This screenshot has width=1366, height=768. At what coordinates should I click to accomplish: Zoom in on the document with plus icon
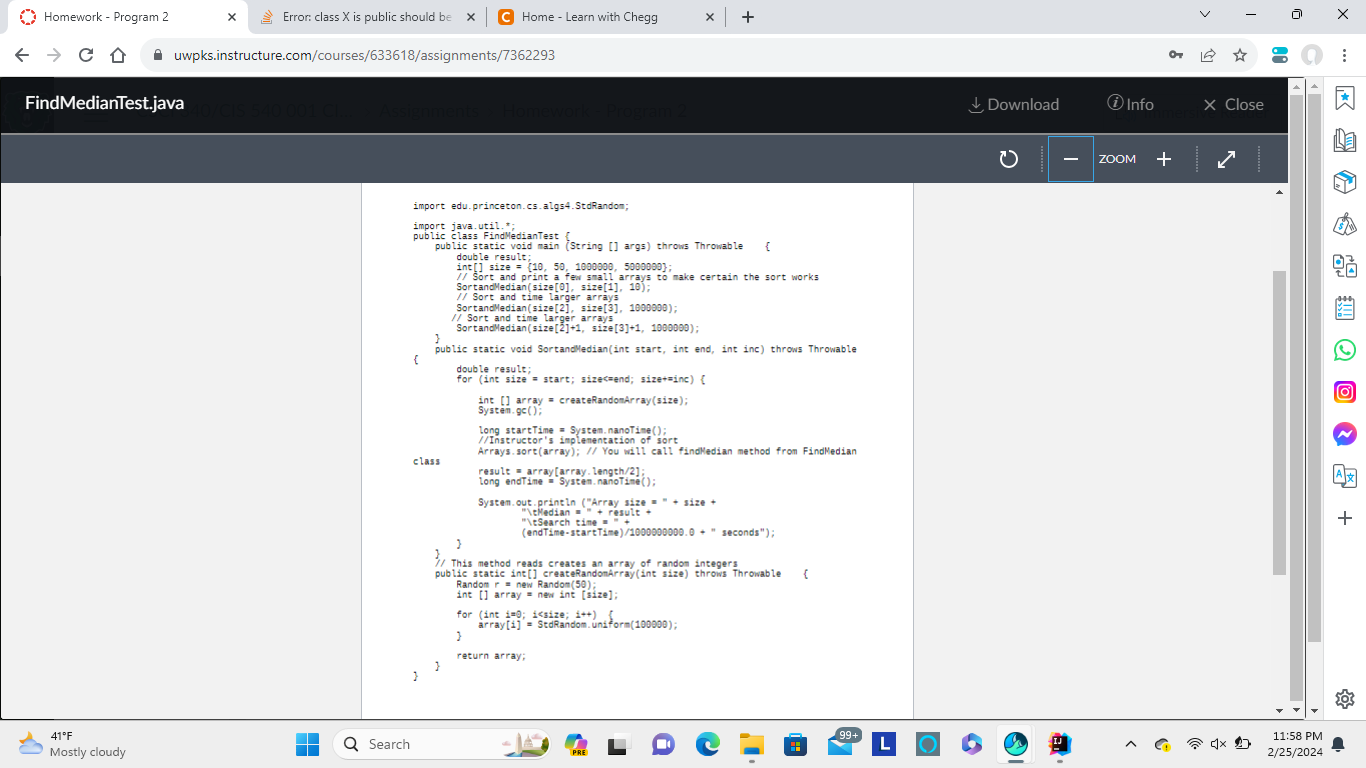pos(1163,158)
